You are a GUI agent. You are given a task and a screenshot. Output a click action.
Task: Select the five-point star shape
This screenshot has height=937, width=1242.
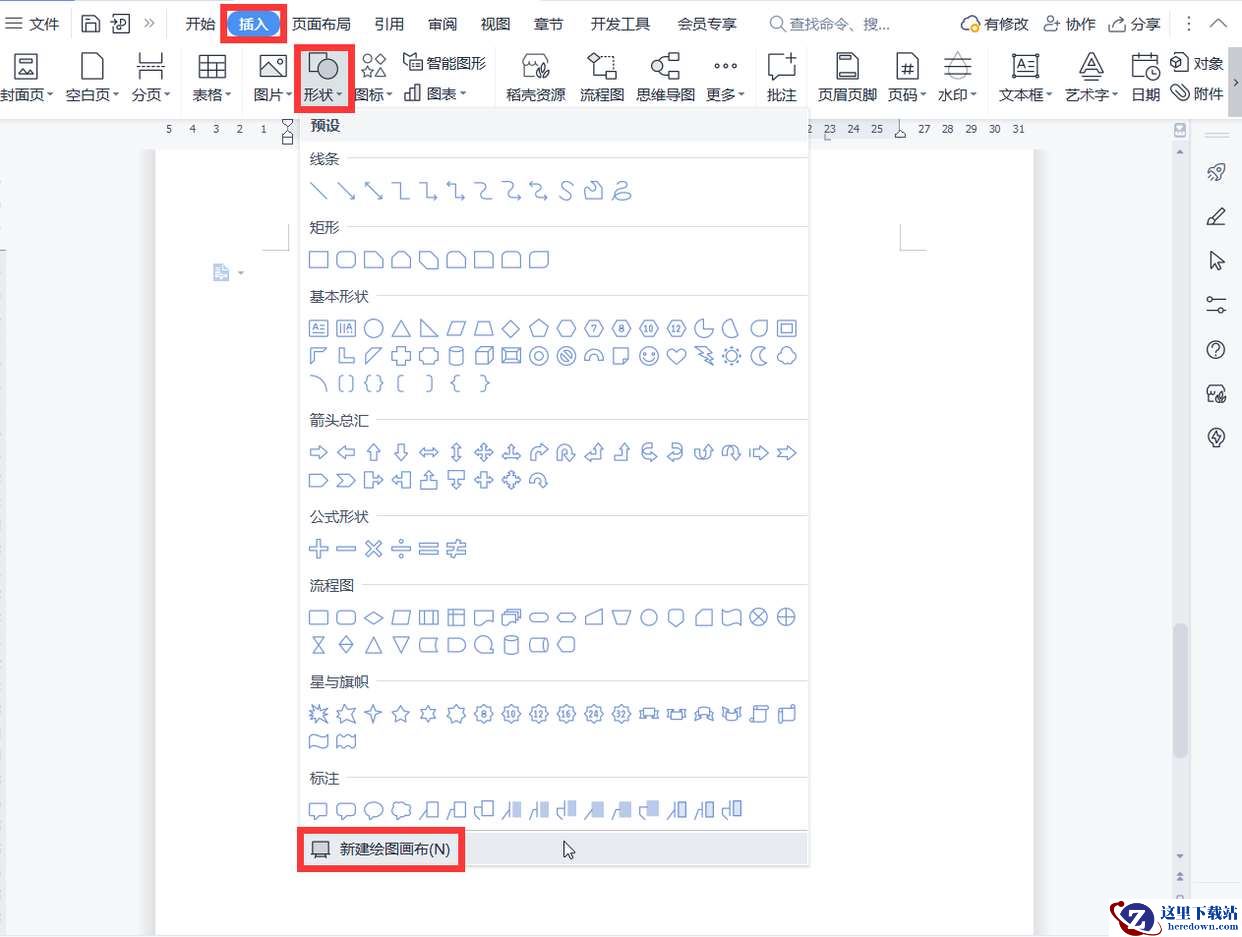(401, 714)
